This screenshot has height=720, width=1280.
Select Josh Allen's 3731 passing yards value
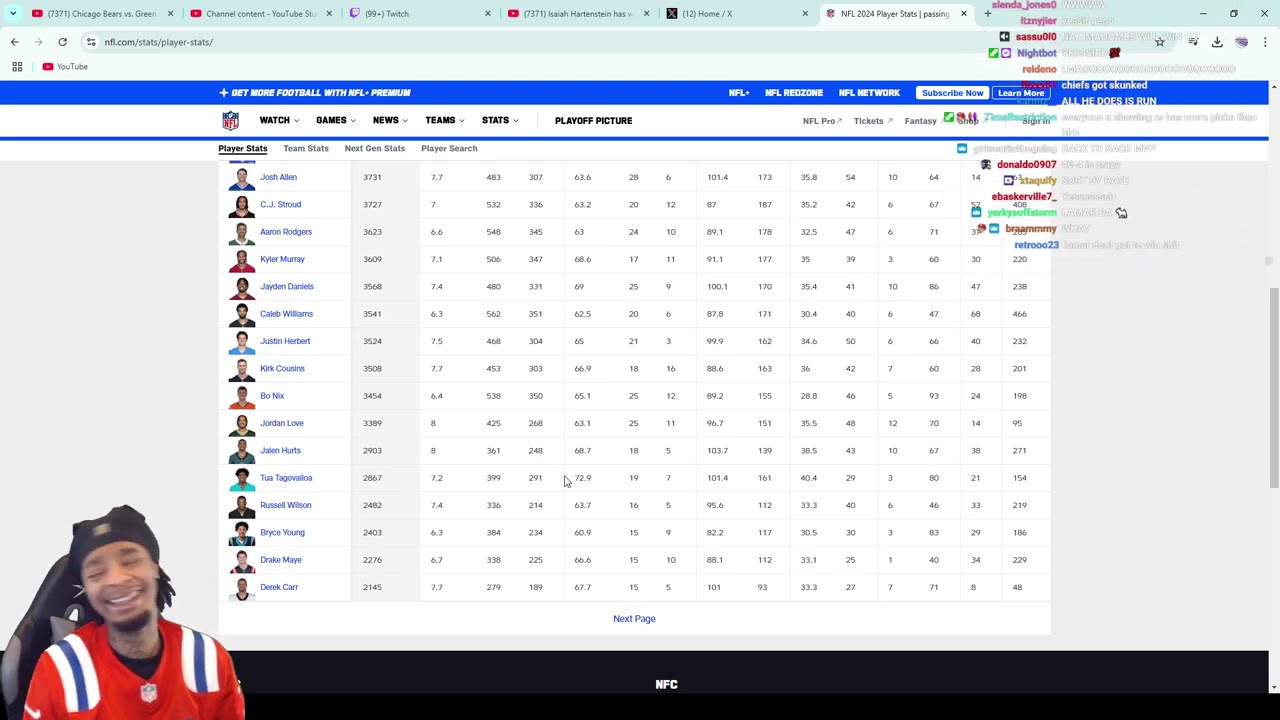pyautogui.click(x=372, y=177)
